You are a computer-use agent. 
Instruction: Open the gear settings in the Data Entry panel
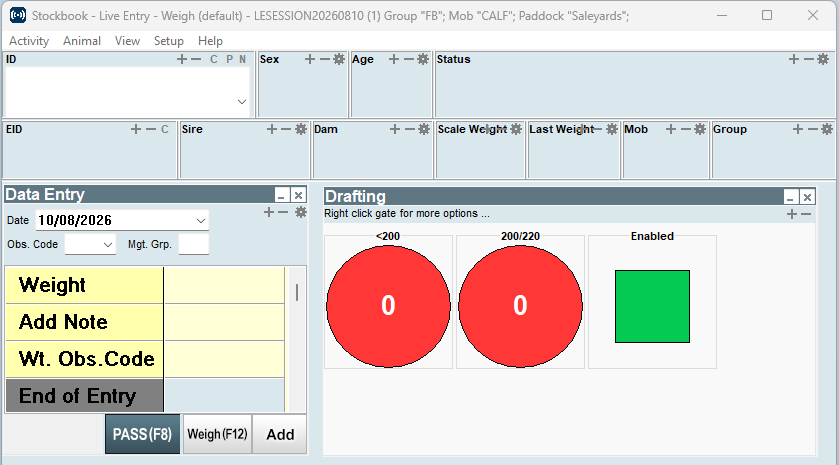(x=301, y=212)
